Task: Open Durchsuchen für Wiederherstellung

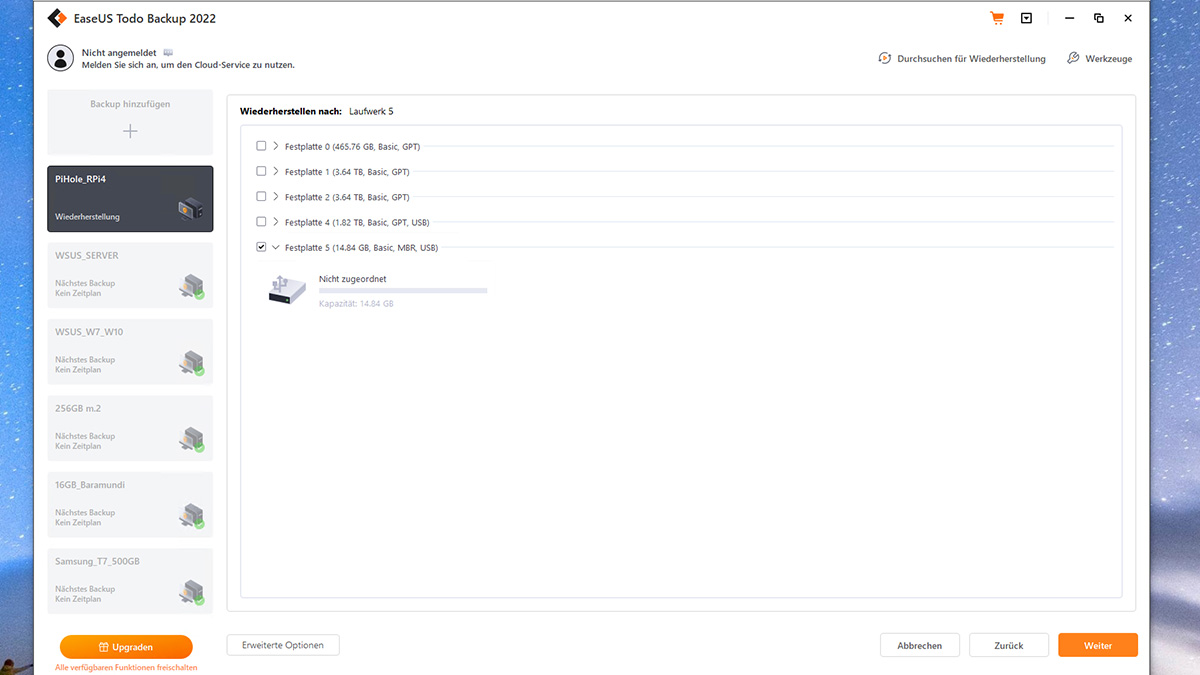Action: pyautogui.click(x=962, y=59)
